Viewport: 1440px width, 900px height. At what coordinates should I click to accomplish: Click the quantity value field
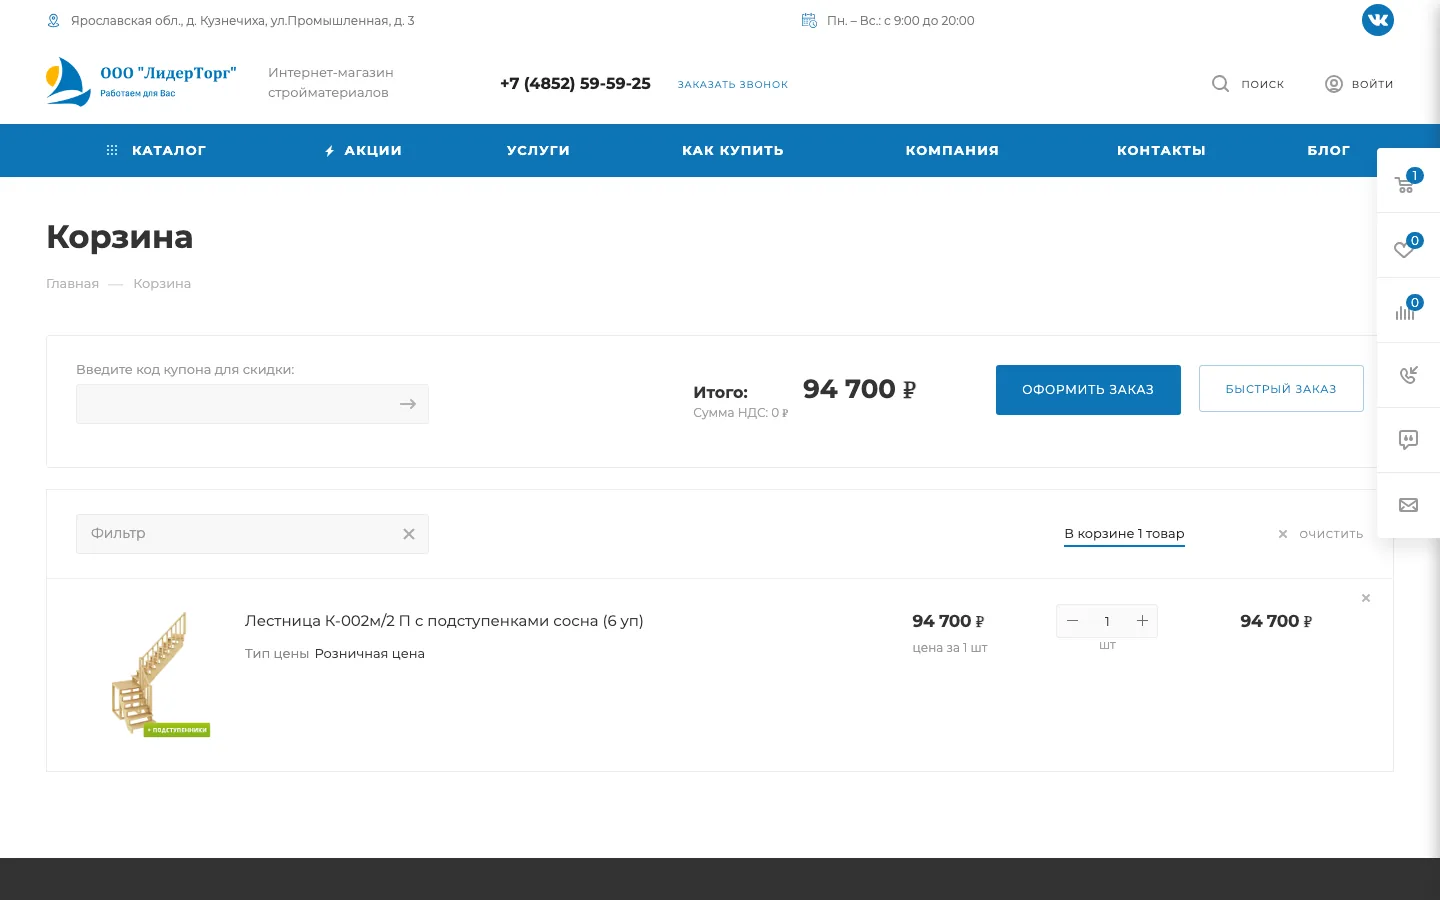(x=1107, y=621)
